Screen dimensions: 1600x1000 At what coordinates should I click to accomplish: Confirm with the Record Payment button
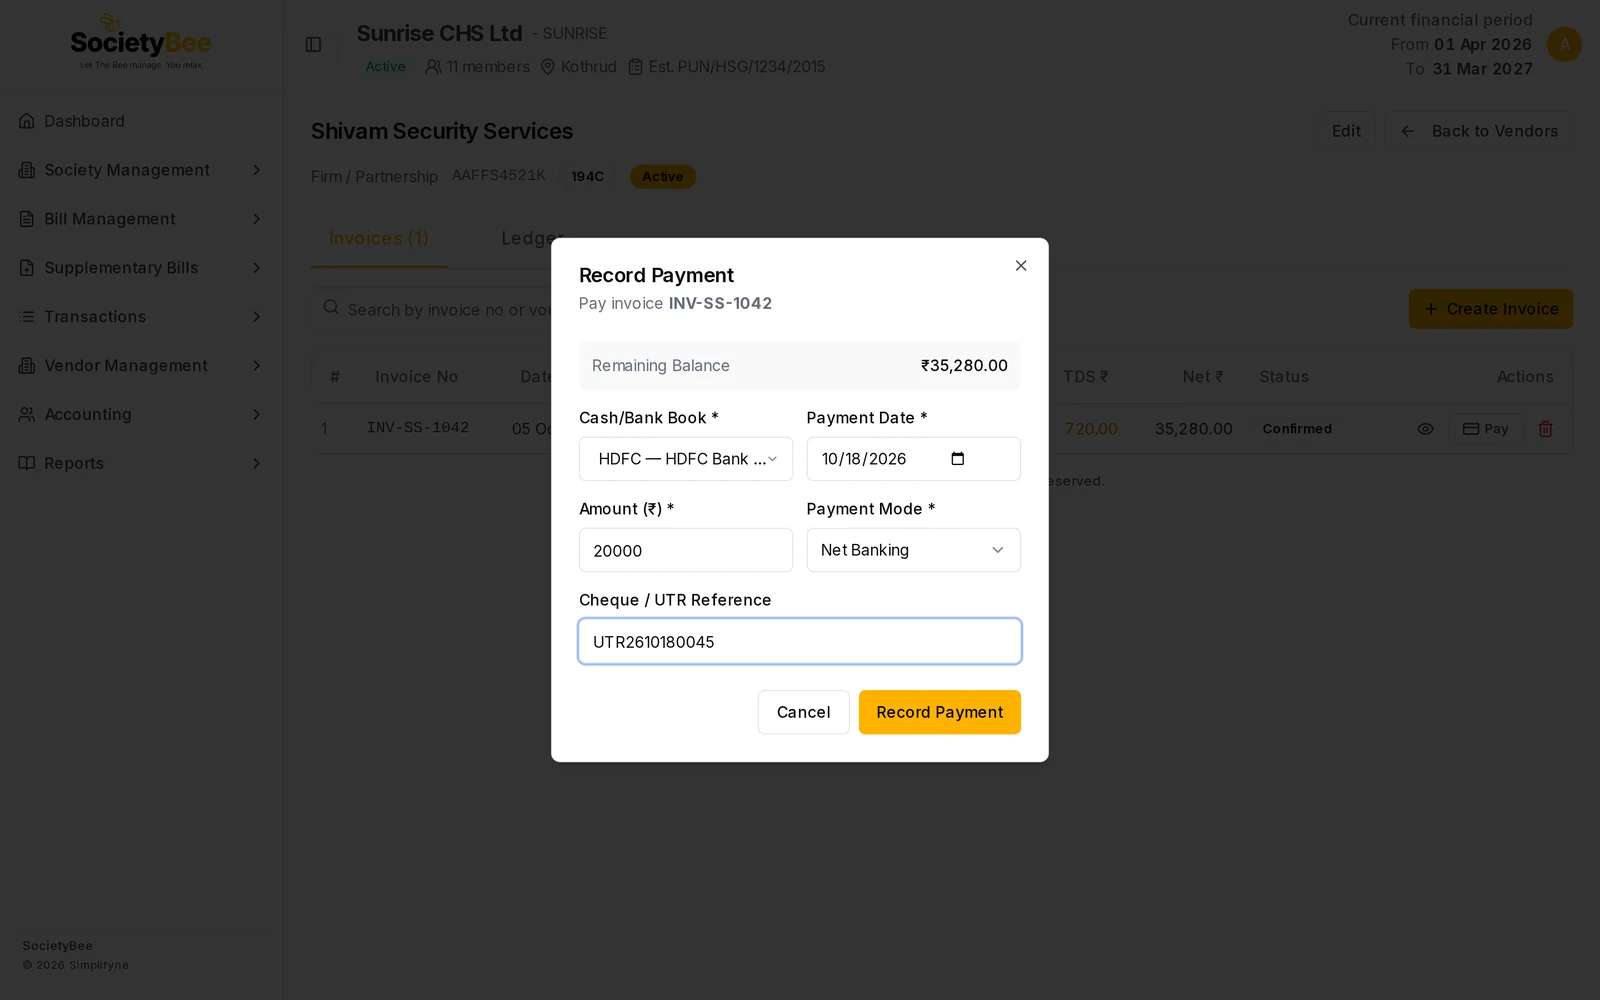(x=940, y=712)
